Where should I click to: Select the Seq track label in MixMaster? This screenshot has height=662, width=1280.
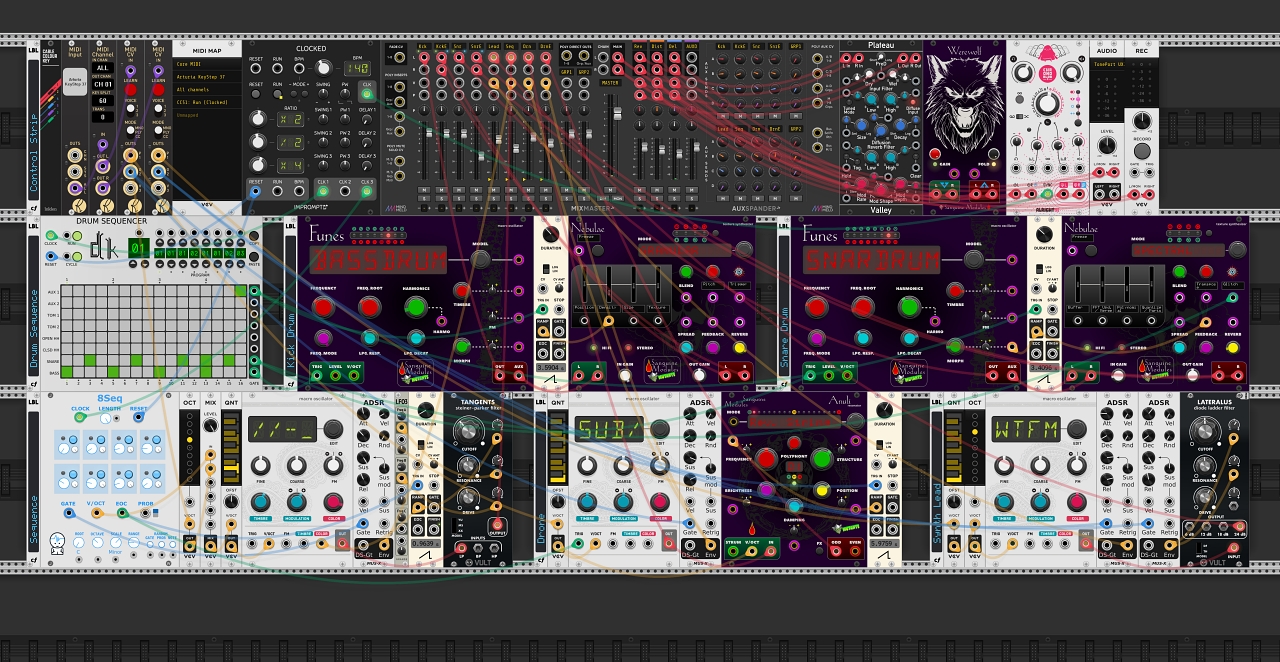(511, 47)
